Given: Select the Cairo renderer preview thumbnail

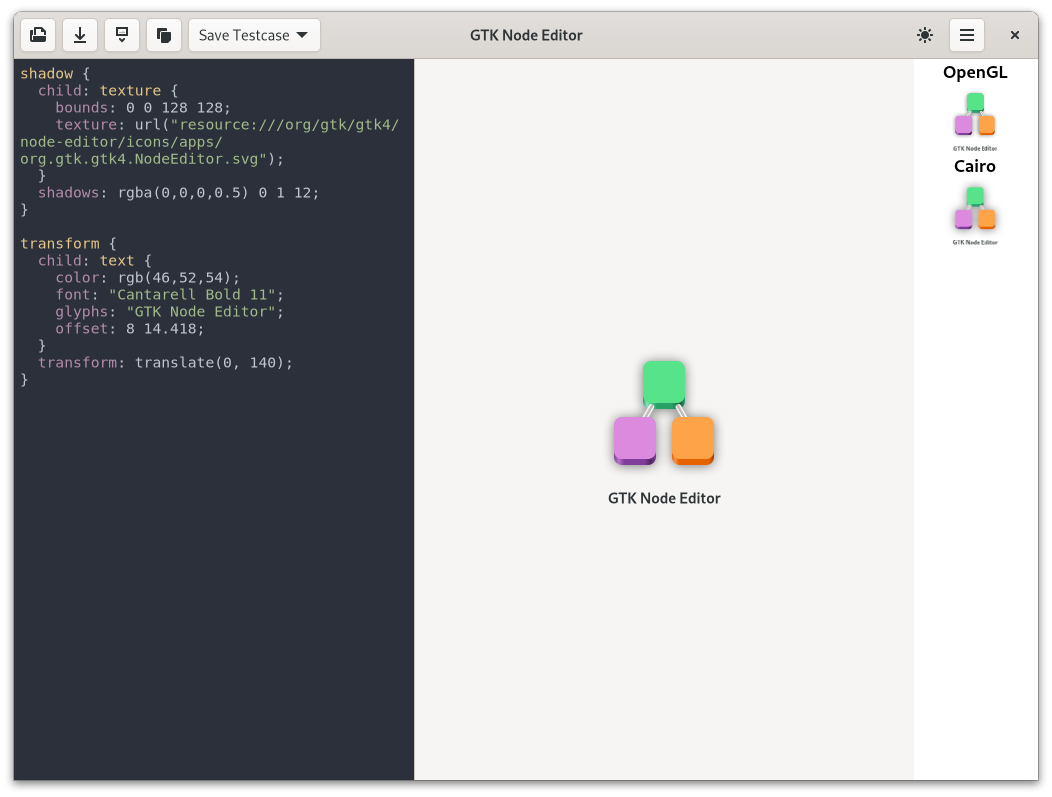Looking at the screenshot, I should (975, 213).
